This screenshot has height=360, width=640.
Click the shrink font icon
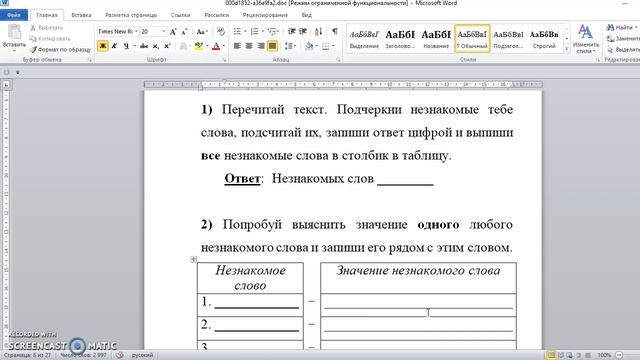(184, 31)
